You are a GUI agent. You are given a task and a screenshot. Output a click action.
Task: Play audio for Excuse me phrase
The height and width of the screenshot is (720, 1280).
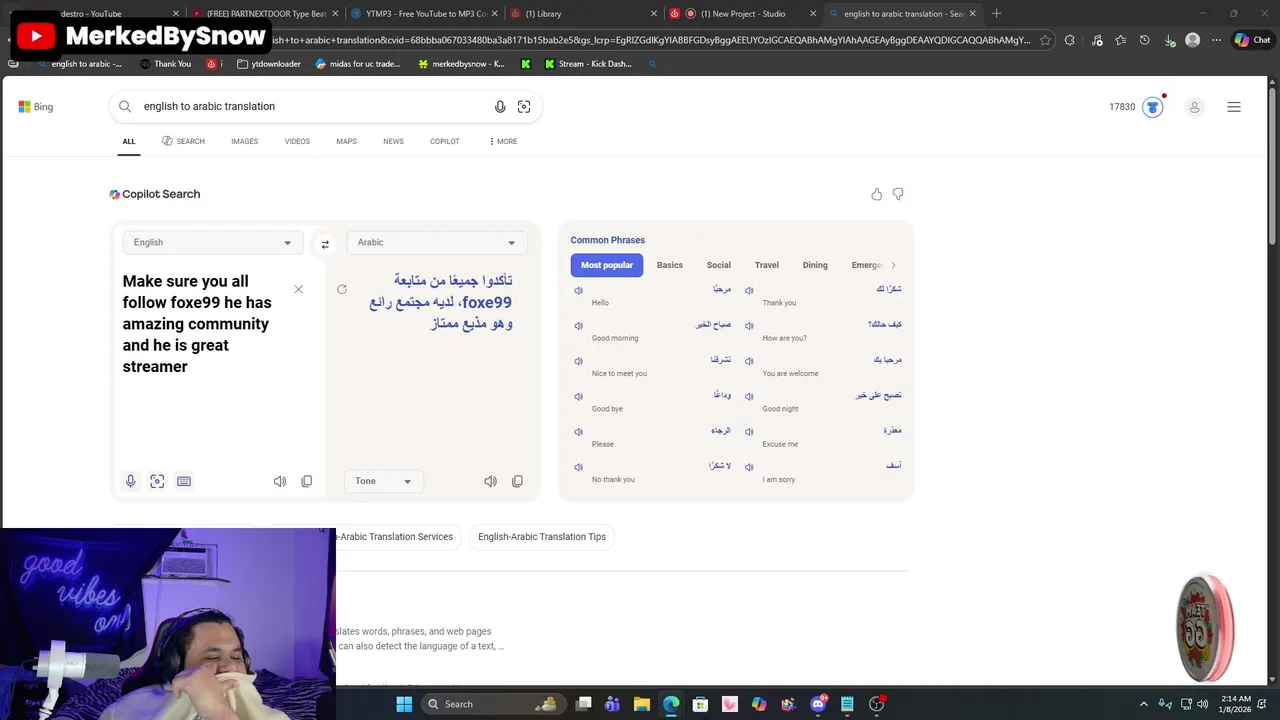pos(749,432)
